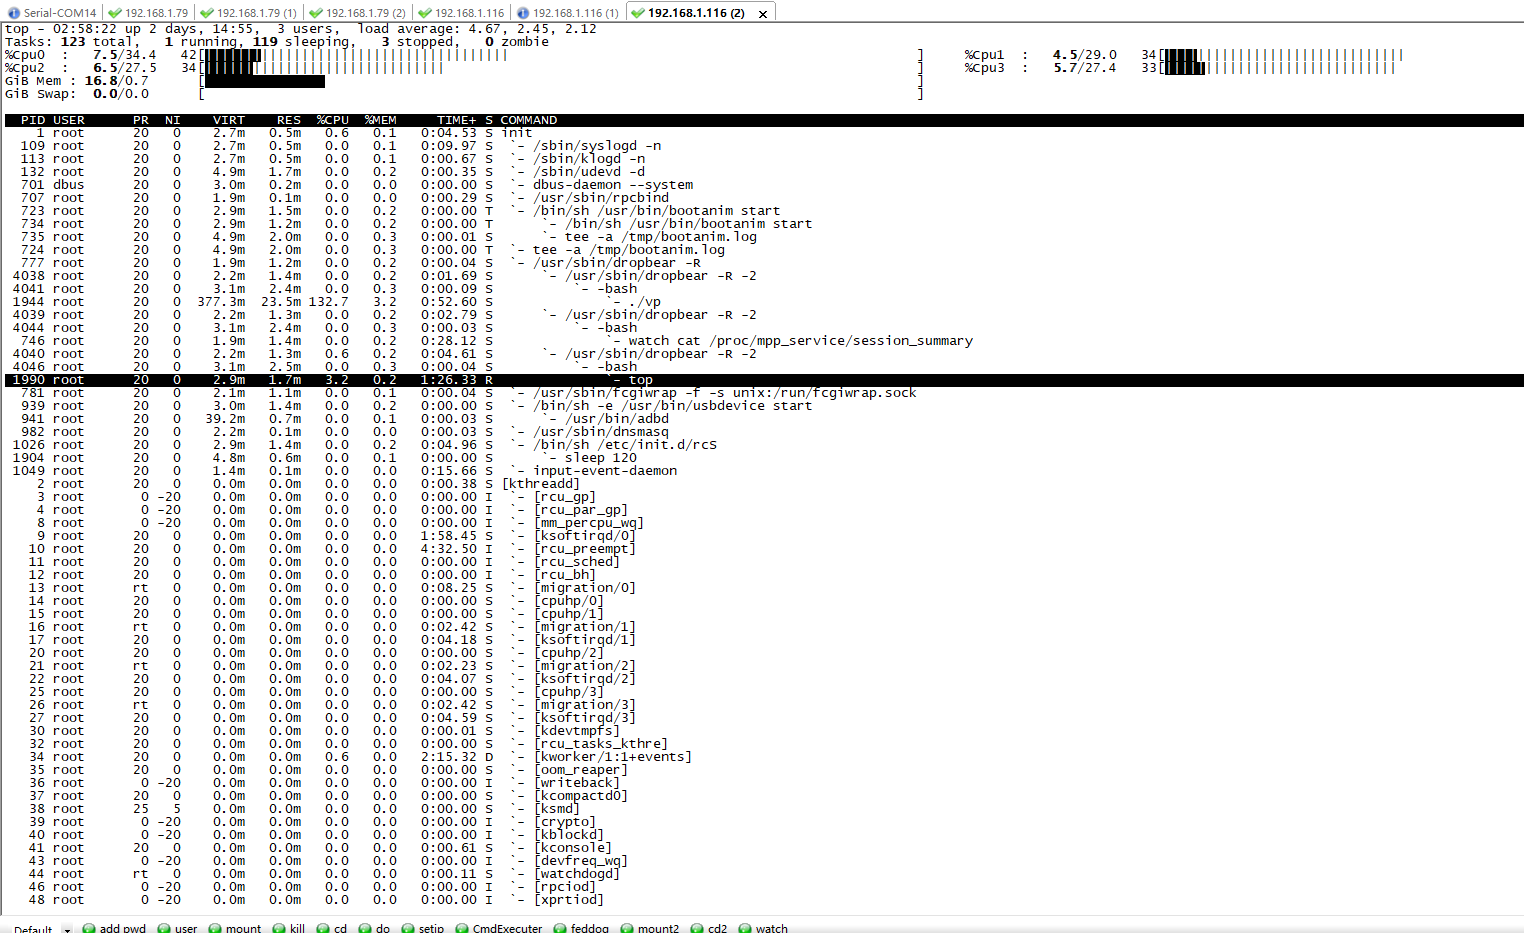Run the cd command button

(x=332, y=928)
